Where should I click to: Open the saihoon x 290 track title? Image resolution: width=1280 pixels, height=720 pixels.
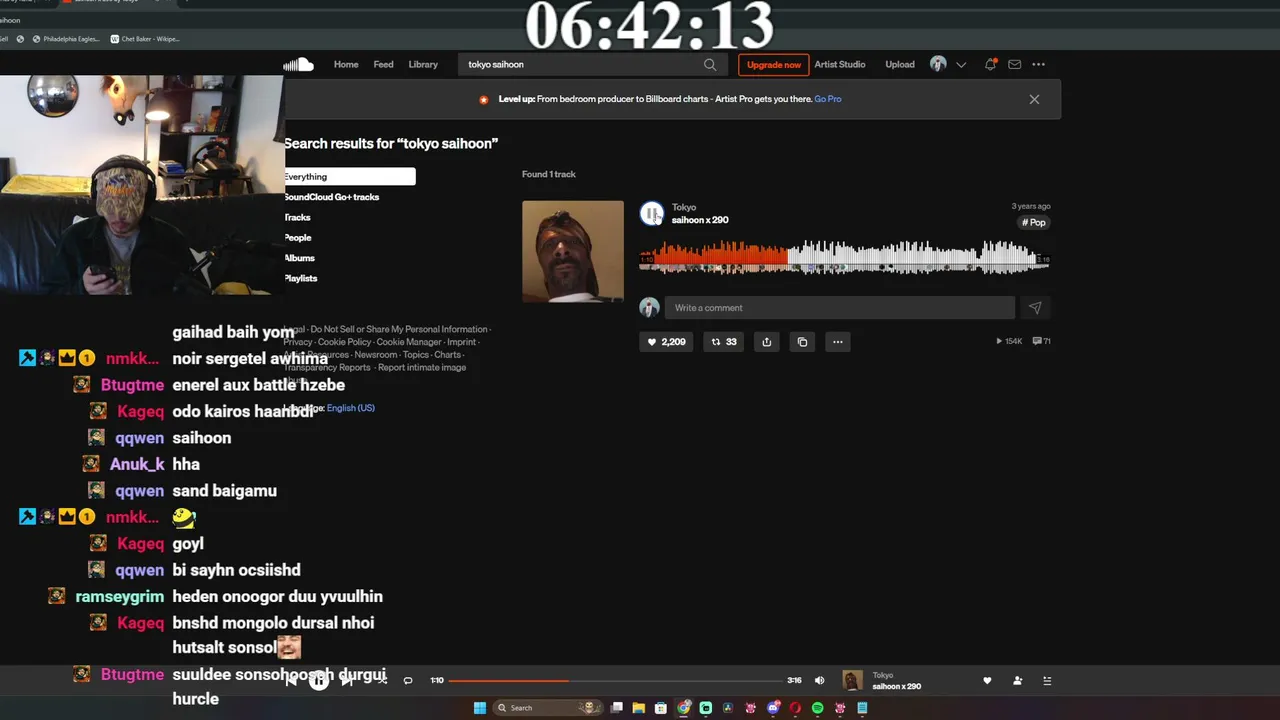click(x=700, y=220)
